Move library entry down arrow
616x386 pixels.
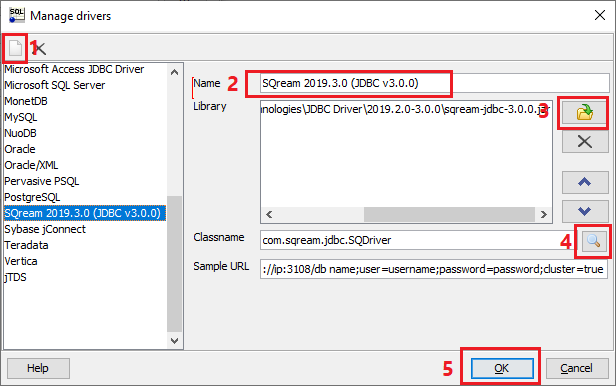(585, 211)
